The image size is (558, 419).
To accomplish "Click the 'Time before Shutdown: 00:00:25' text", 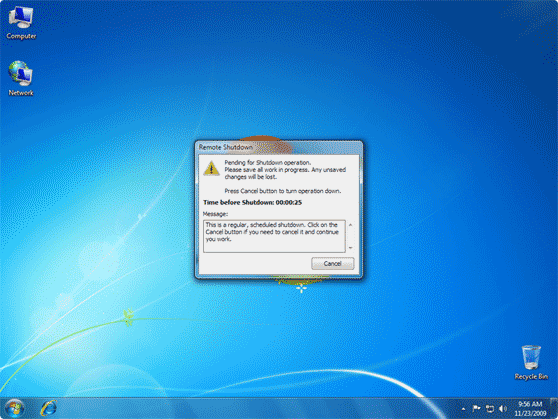I will pos(252,203).
